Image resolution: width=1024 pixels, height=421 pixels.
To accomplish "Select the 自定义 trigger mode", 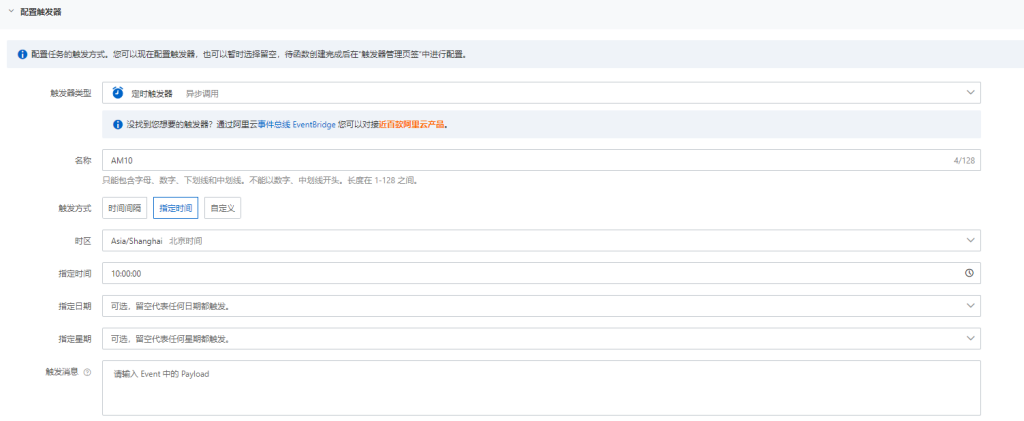I will [x=223, y=208].
